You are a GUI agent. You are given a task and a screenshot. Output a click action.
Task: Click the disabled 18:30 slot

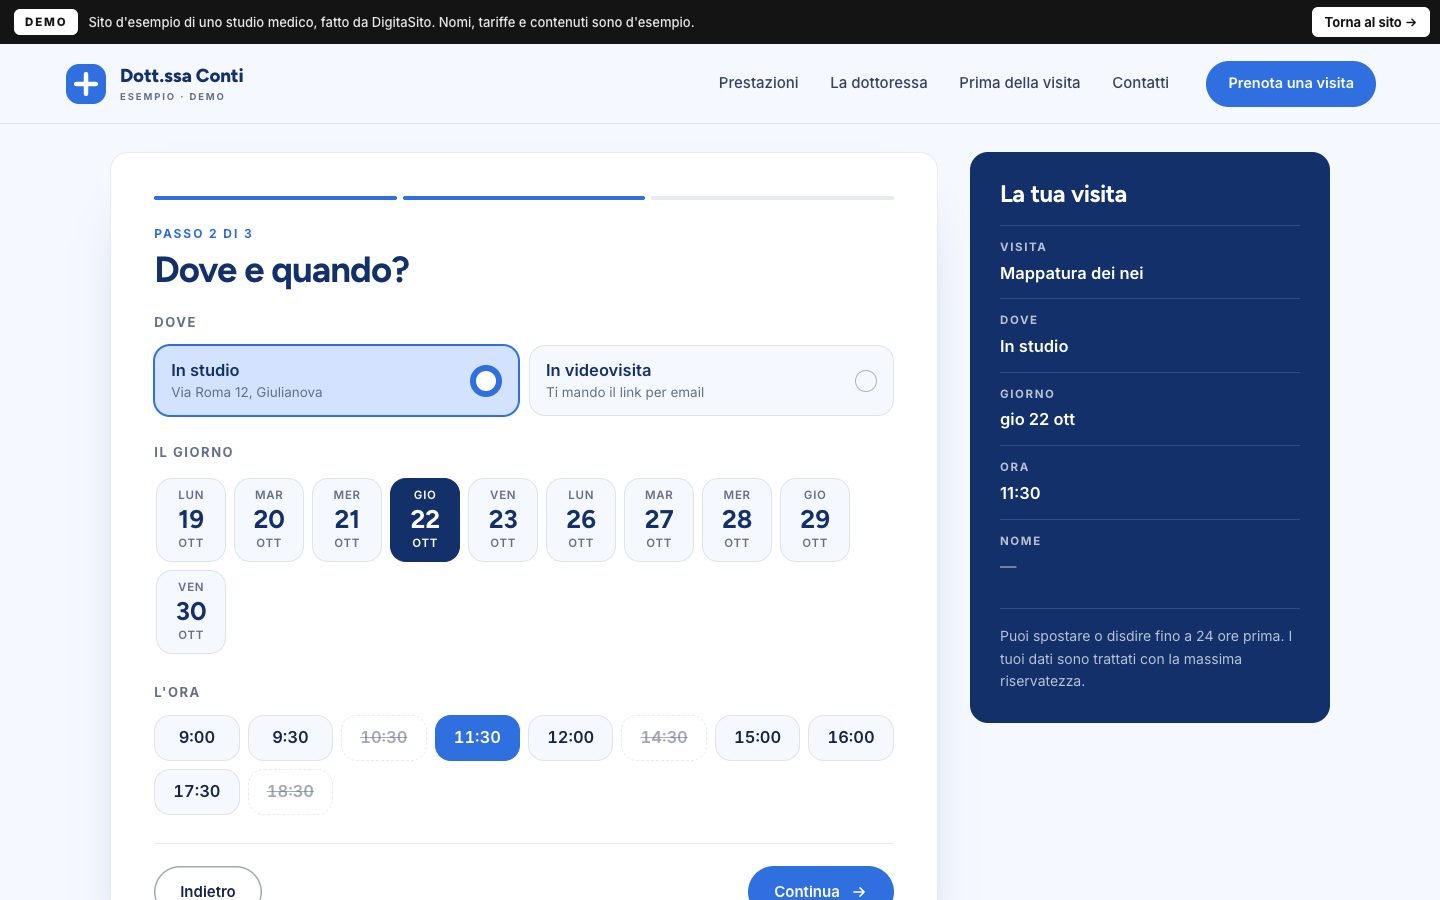coord(290,792)
